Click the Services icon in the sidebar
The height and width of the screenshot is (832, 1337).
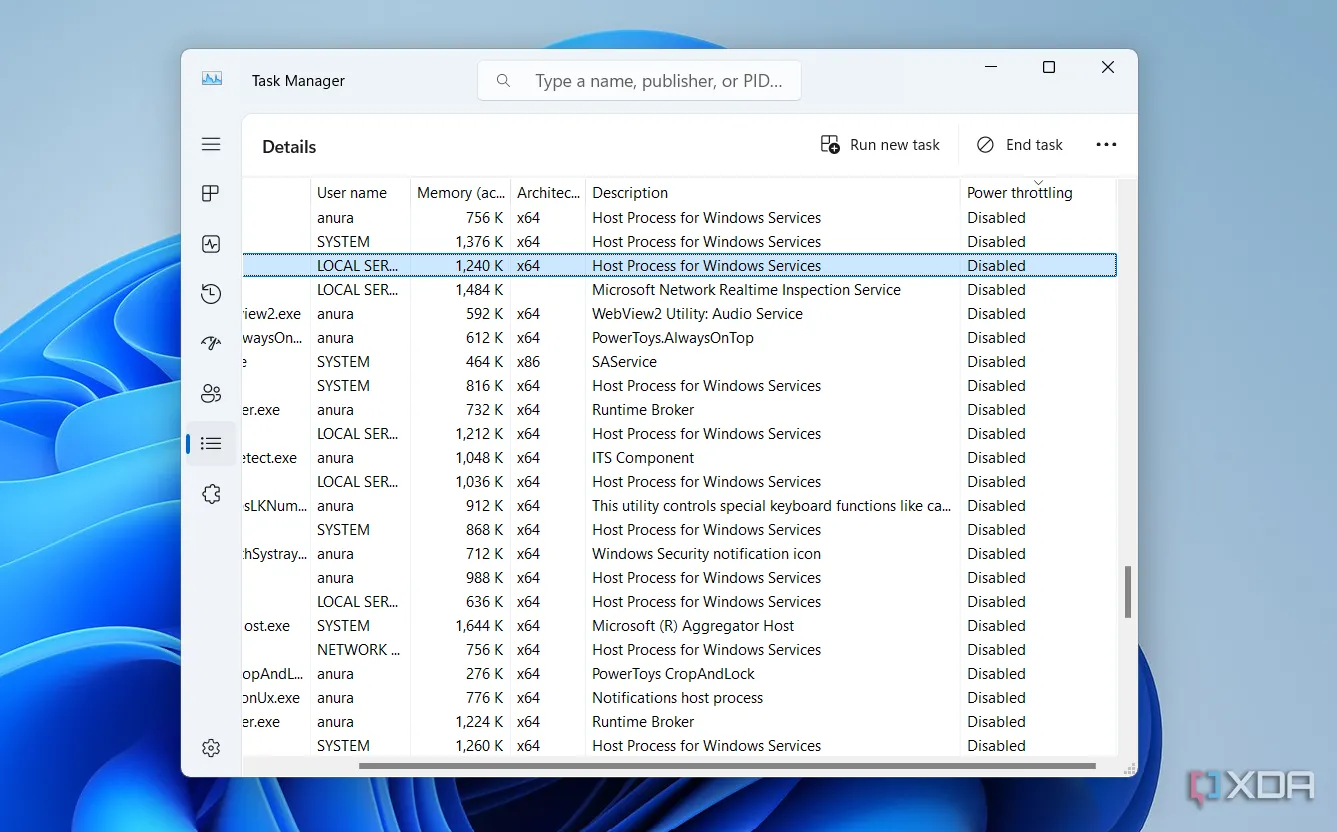[211, 493]
